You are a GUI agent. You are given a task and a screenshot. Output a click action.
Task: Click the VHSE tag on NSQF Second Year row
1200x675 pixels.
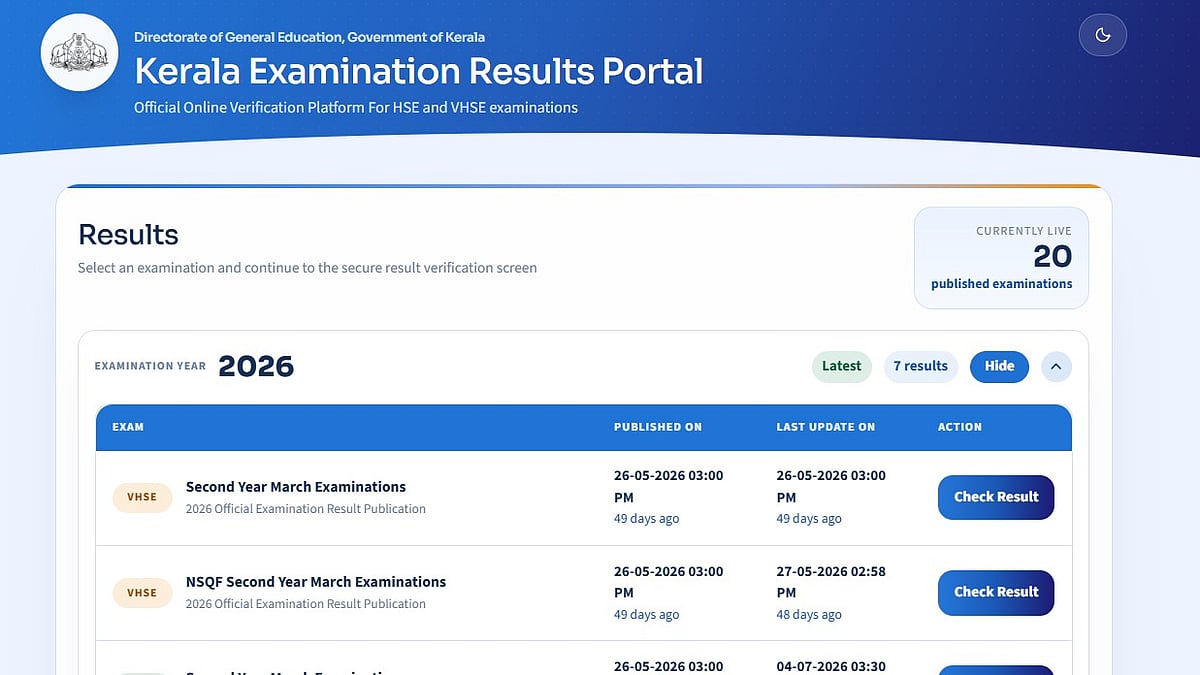[142, 592]
